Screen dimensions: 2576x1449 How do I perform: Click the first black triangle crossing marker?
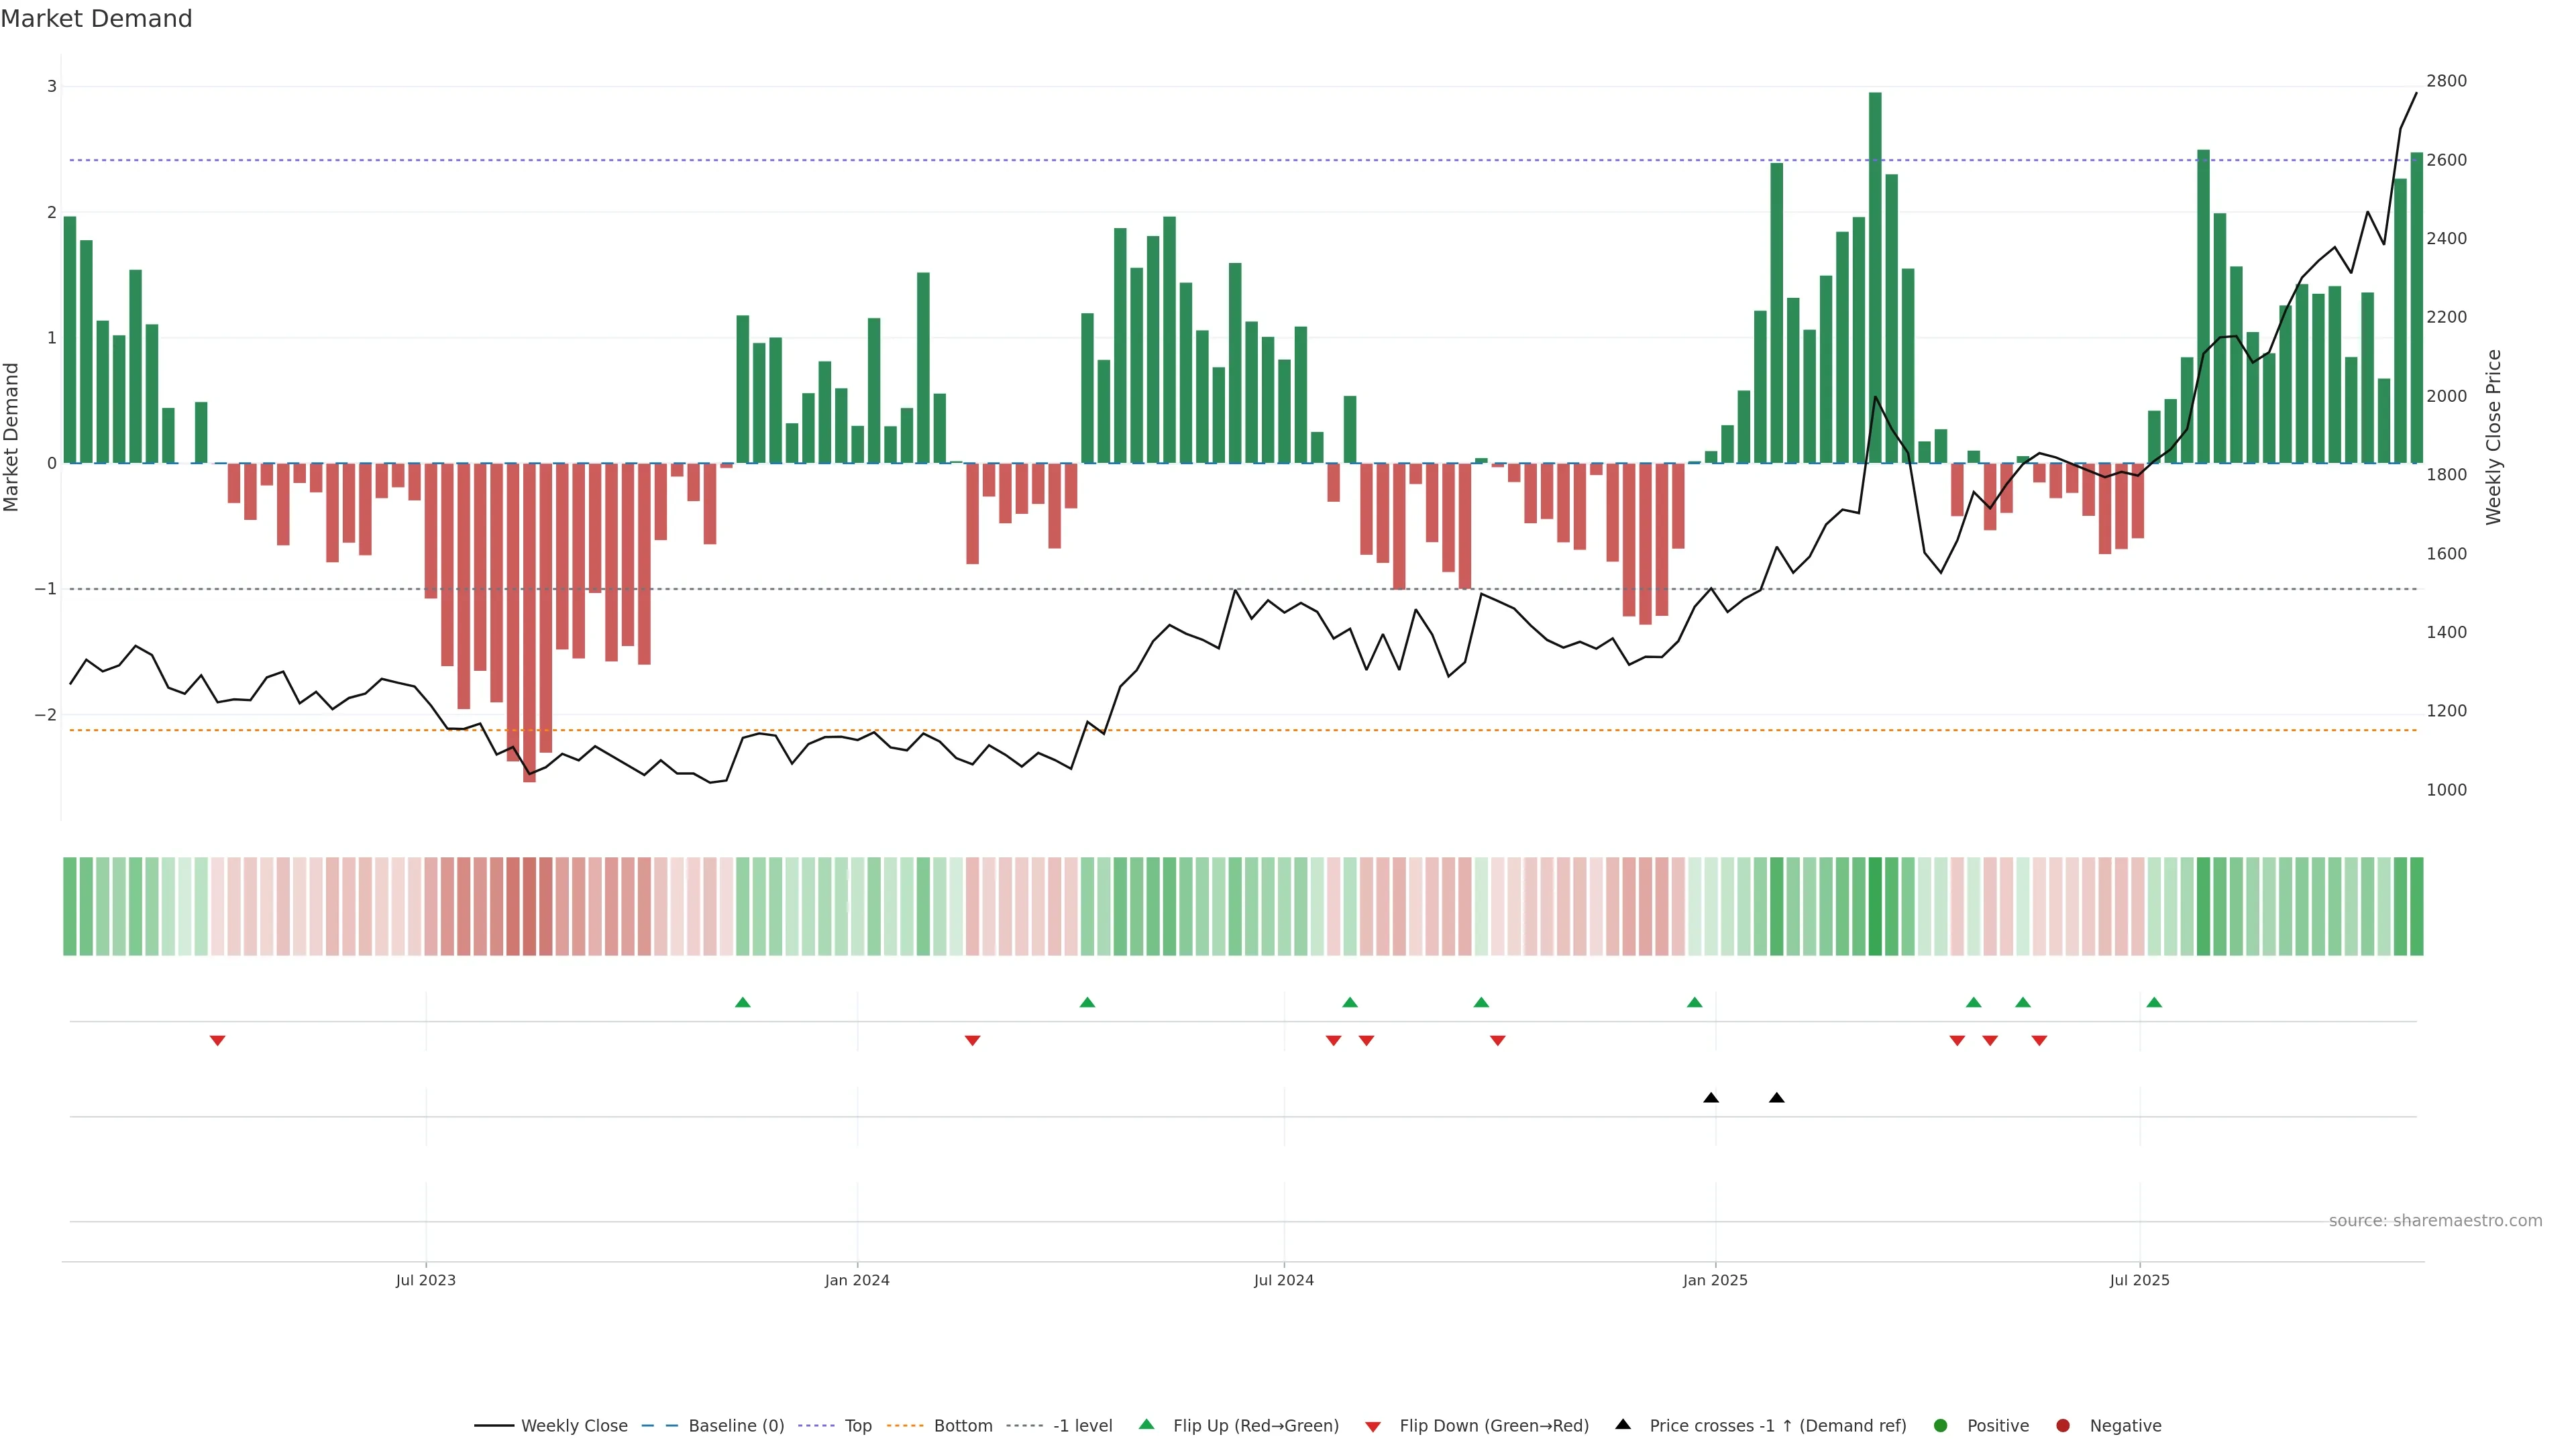coord(1711,1098)
